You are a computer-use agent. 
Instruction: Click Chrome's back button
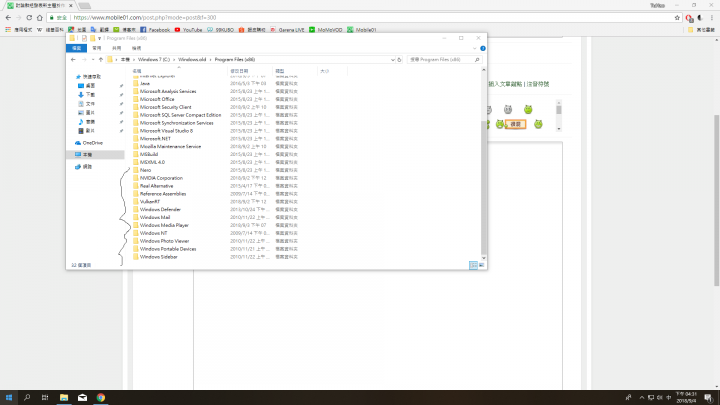coord(8,17)
